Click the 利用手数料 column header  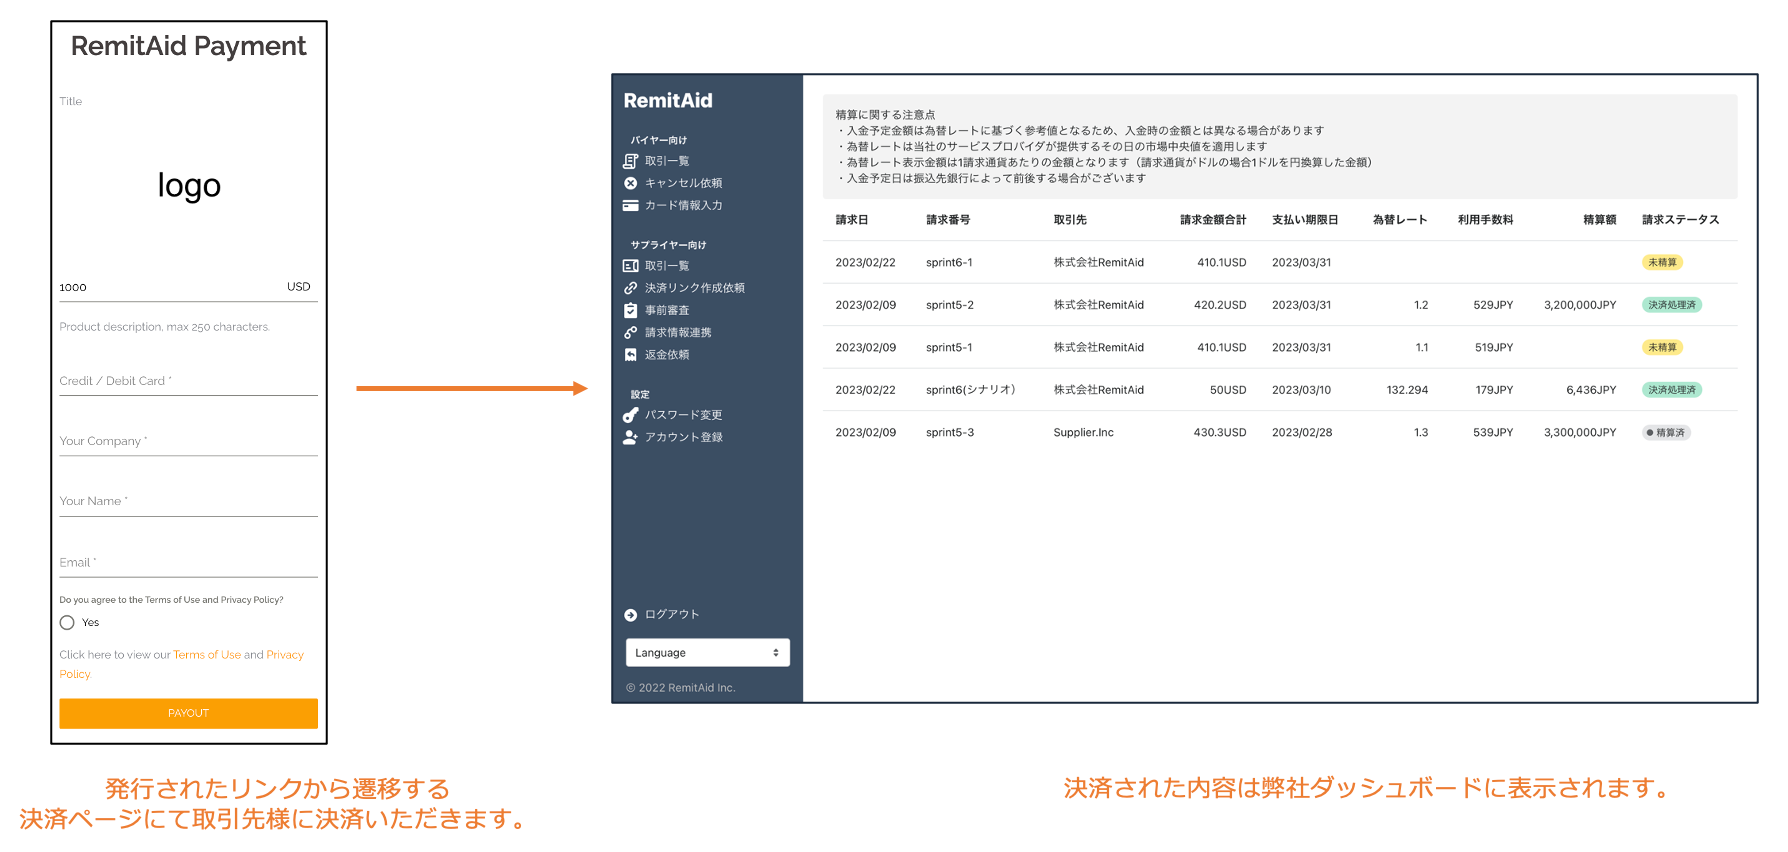point(1485,220)
